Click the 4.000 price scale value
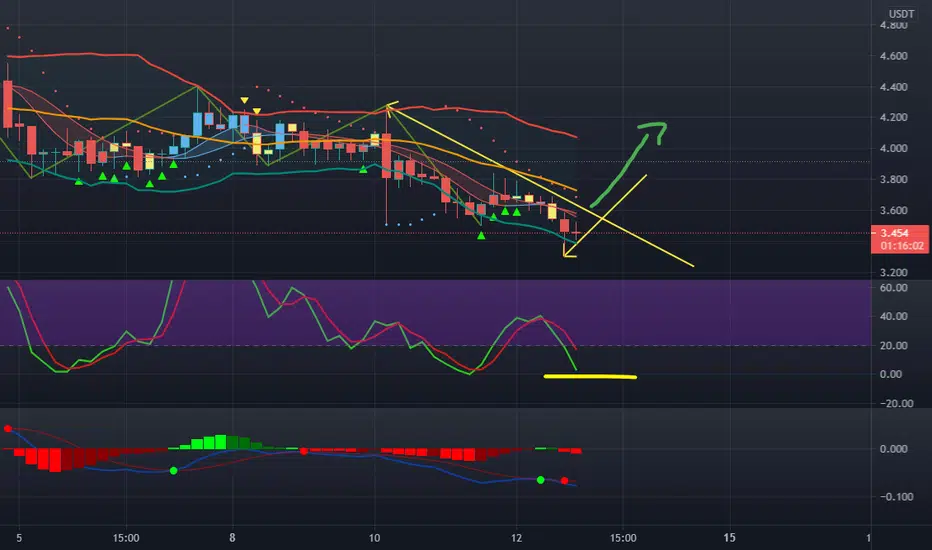 click(893, 149)
